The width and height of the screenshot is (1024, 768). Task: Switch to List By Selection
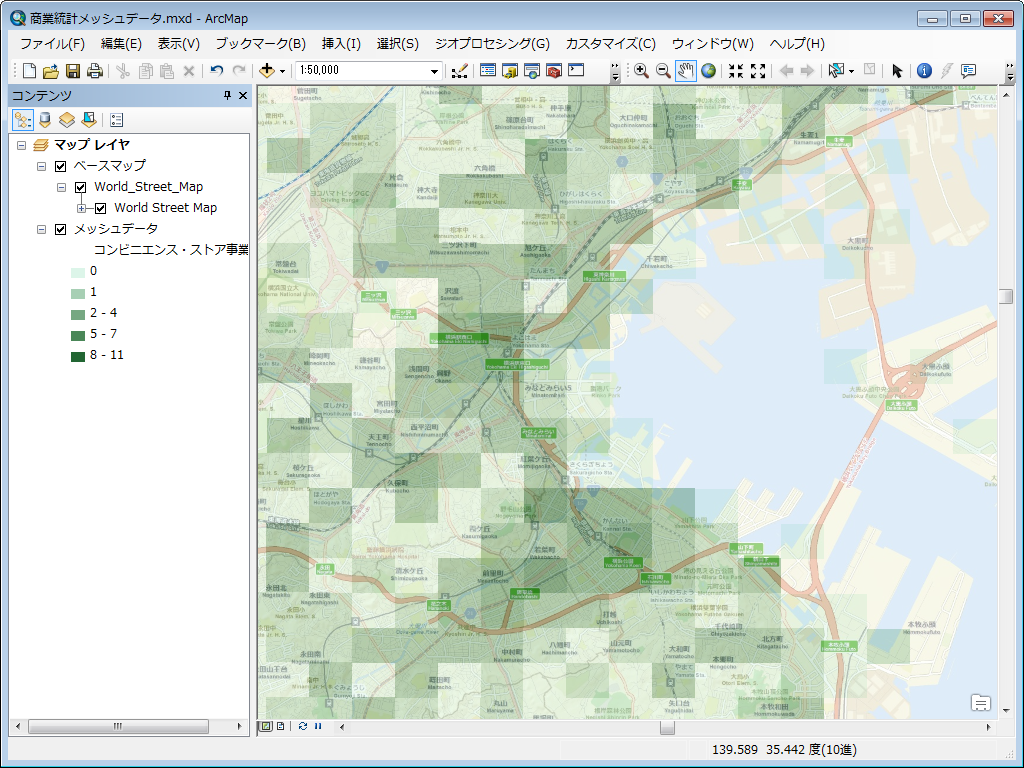89,120
